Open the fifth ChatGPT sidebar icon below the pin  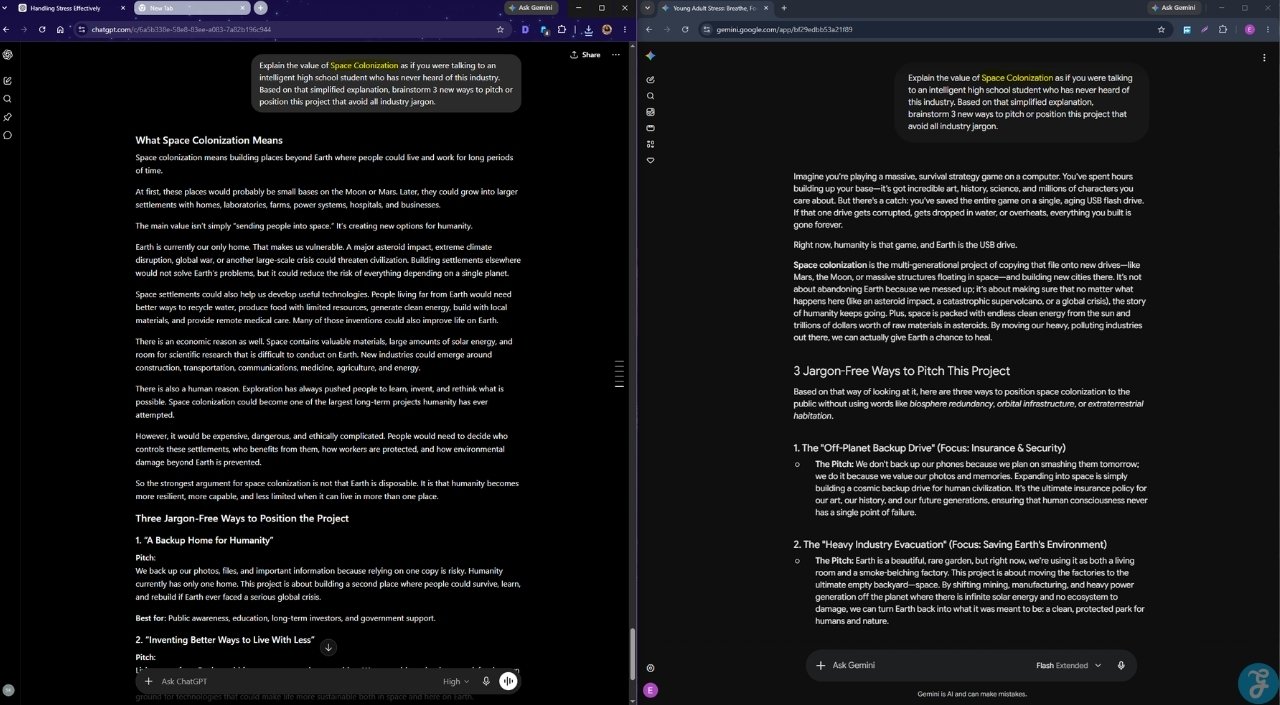[7, 135]
